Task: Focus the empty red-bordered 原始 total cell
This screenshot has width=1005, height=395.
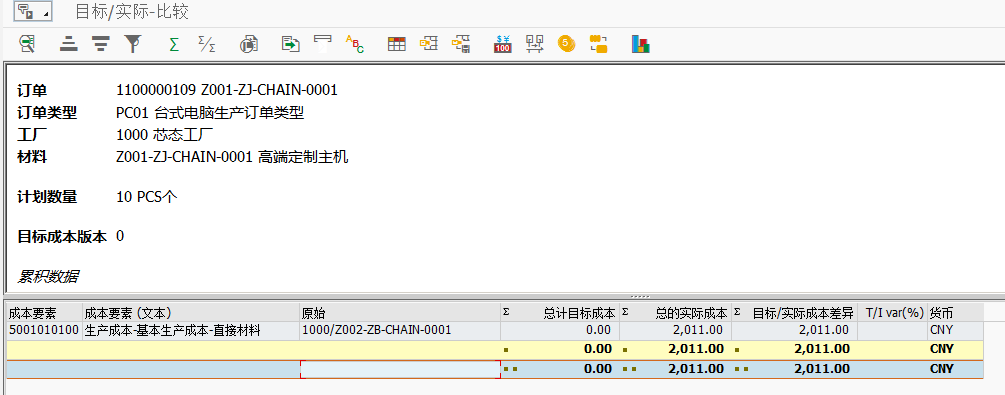Action: [401, 369]
